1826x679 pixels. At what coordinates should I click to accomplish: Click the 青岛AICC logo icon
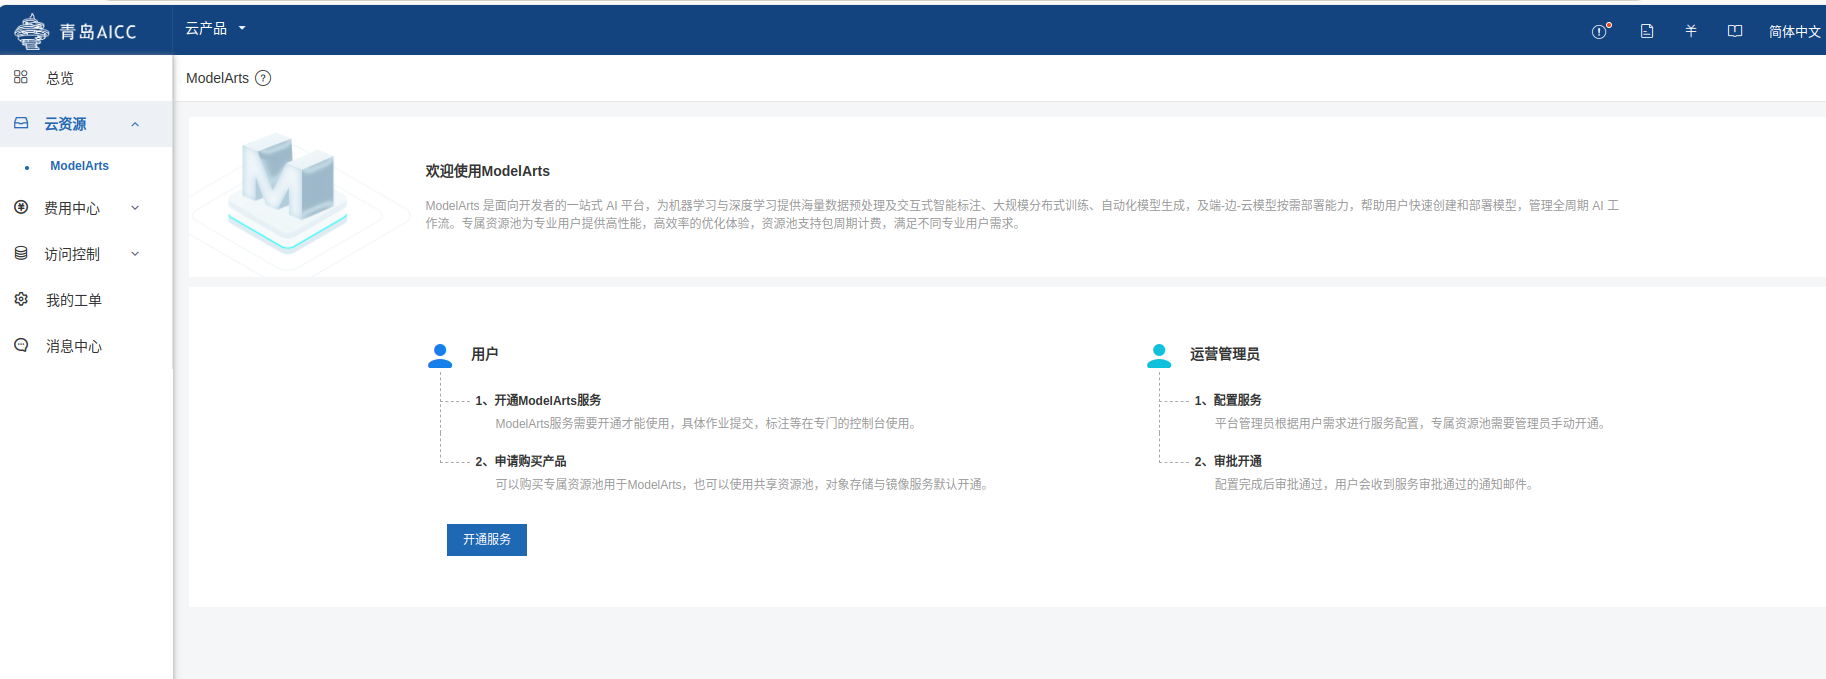pyautogui.click(x=31, y=32)
